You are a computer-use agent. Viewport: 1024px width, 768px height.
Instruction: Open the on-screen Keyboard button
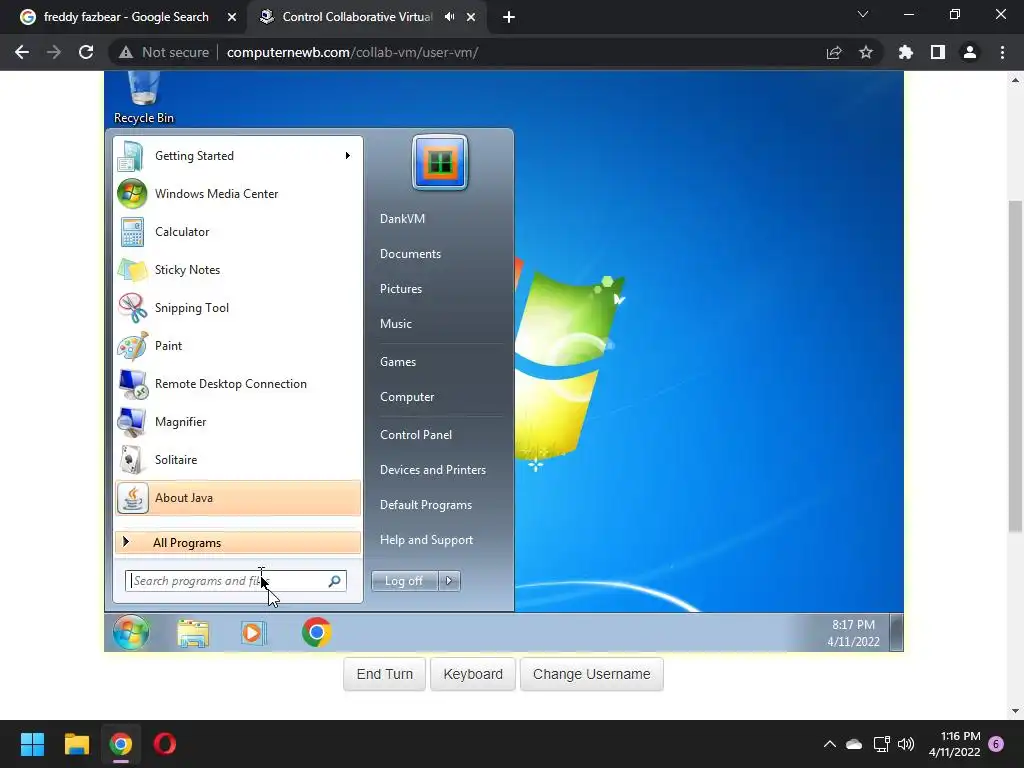[x=473, y=674]
